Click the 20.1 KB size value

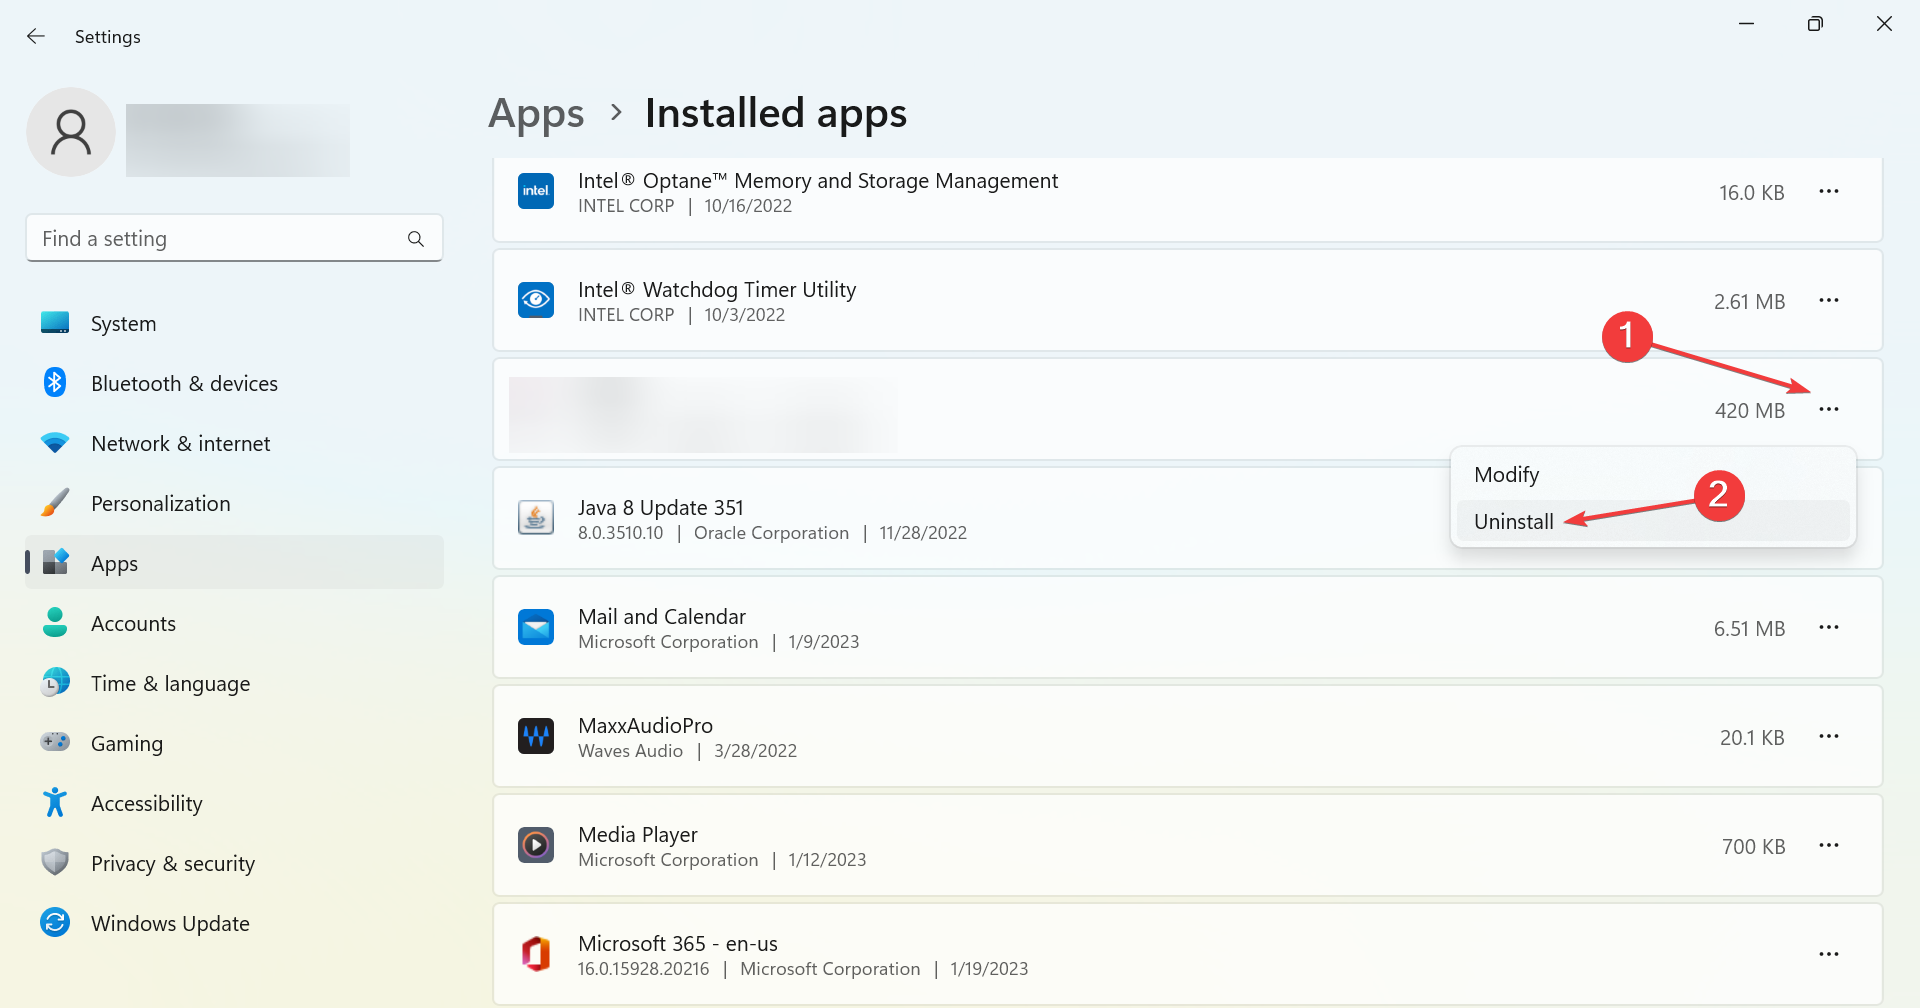pos(1752,738)
